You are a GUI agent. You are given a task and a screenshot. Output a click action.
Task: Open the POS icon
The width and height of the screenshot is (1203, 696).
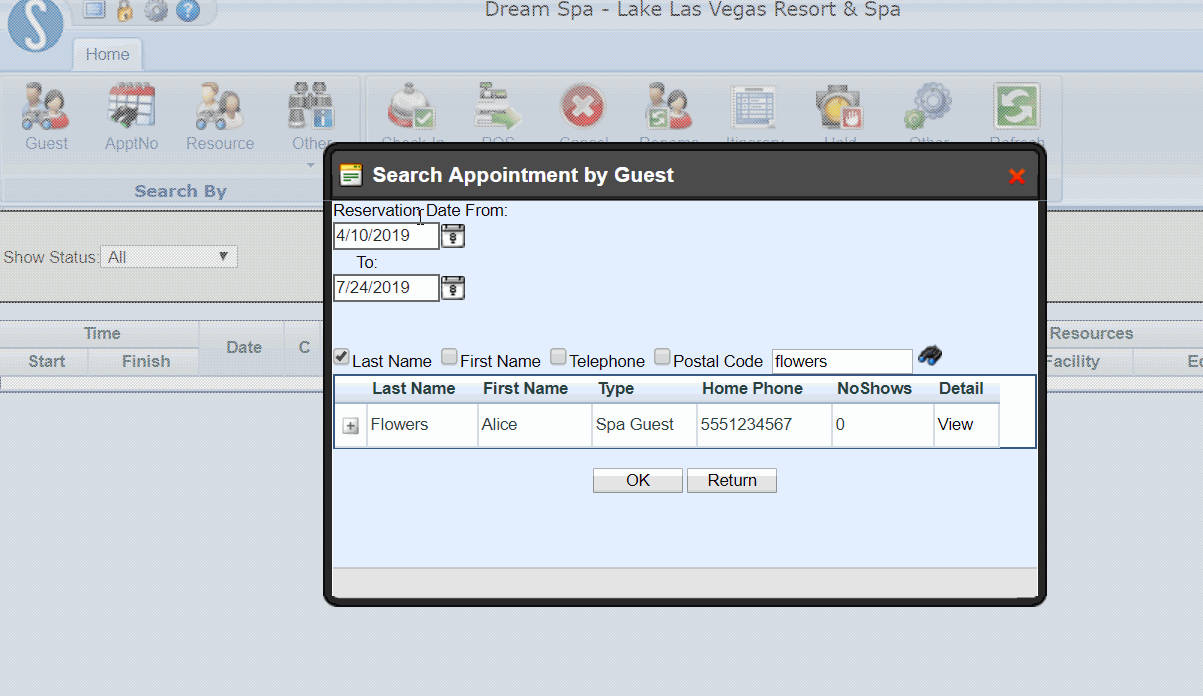[497, 105]
